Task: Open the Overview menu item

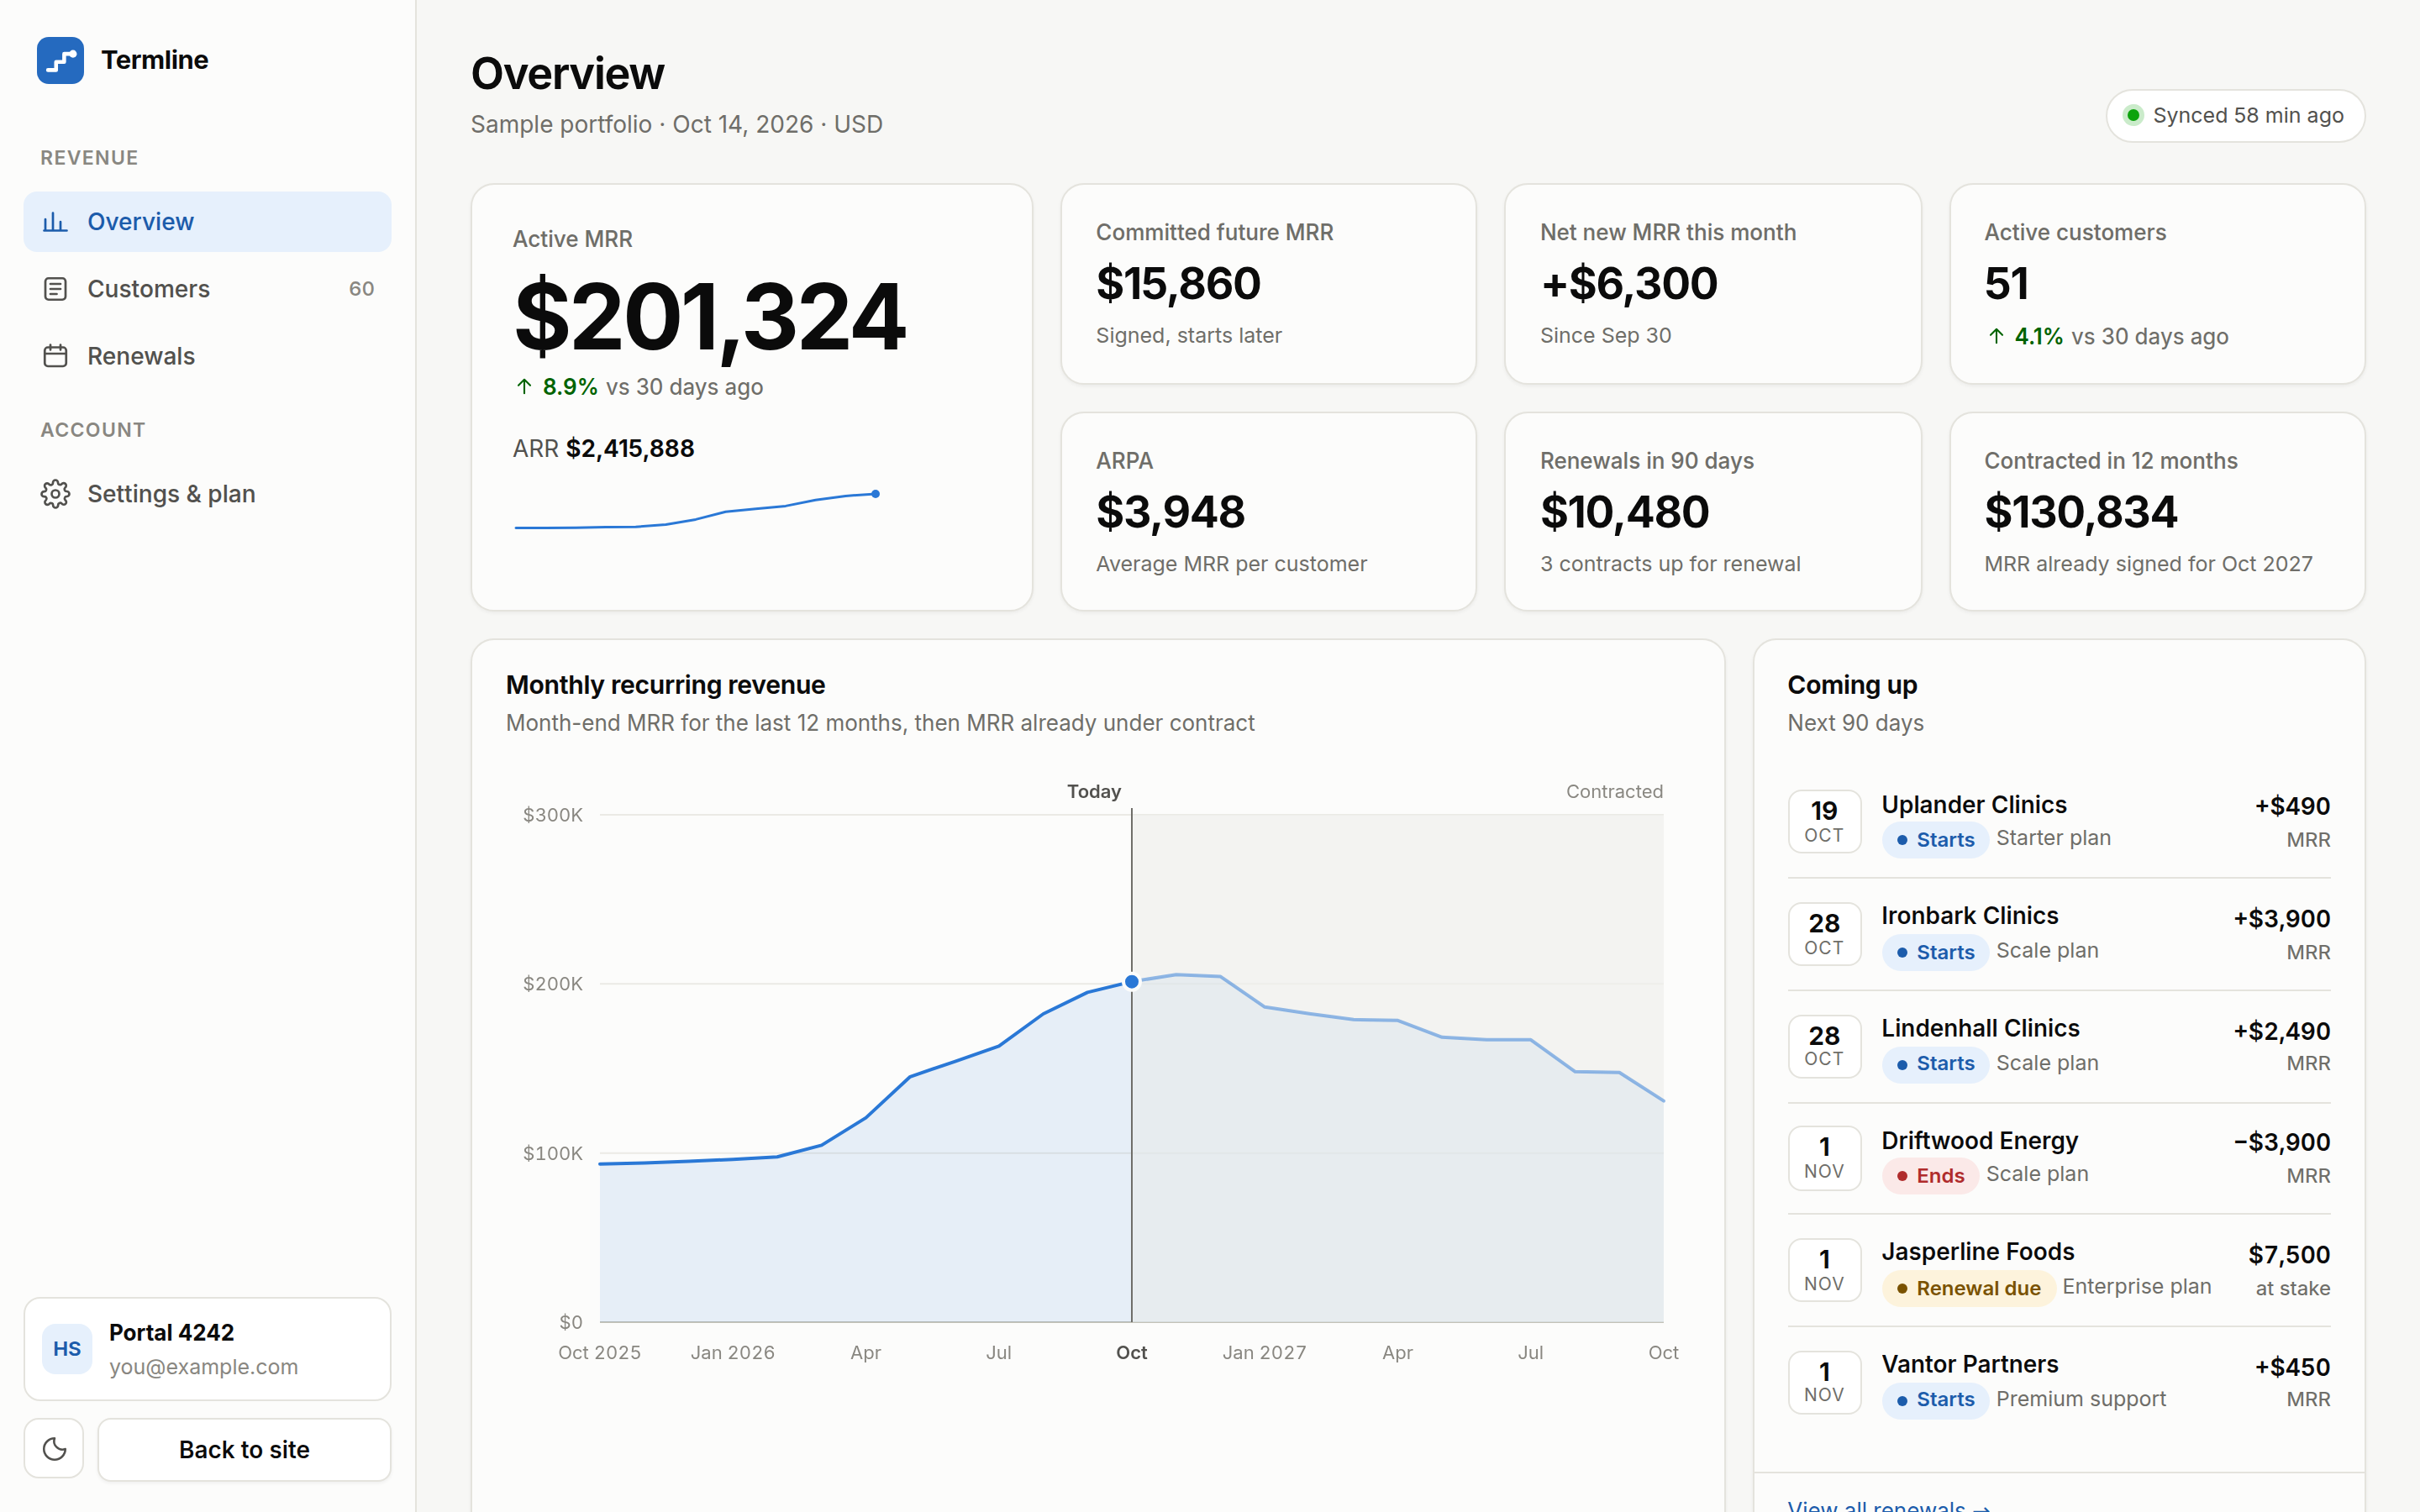Action: (x=207, y=222)
